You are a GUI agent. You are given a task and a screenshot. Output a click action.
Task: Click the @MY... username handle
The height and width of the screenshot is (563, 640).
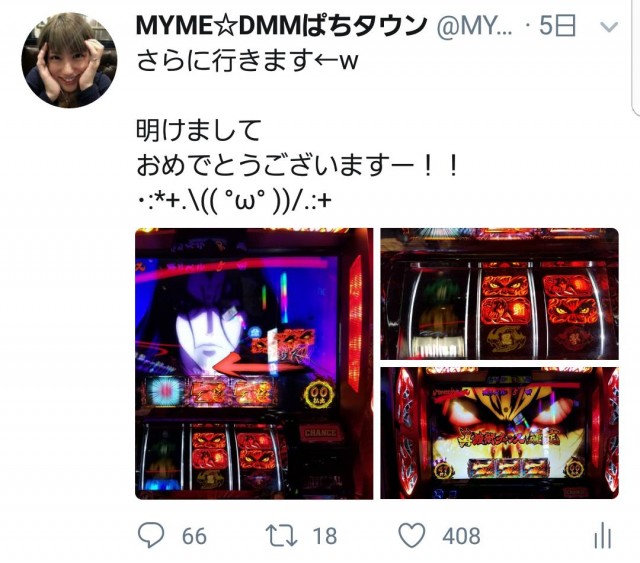475,27
